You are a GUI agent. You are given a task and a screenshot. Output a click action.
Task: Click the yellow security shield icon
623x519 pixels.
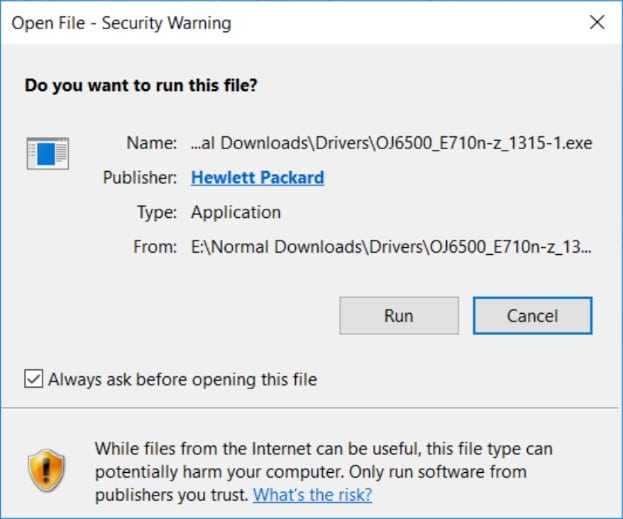[x=46, y=471]
